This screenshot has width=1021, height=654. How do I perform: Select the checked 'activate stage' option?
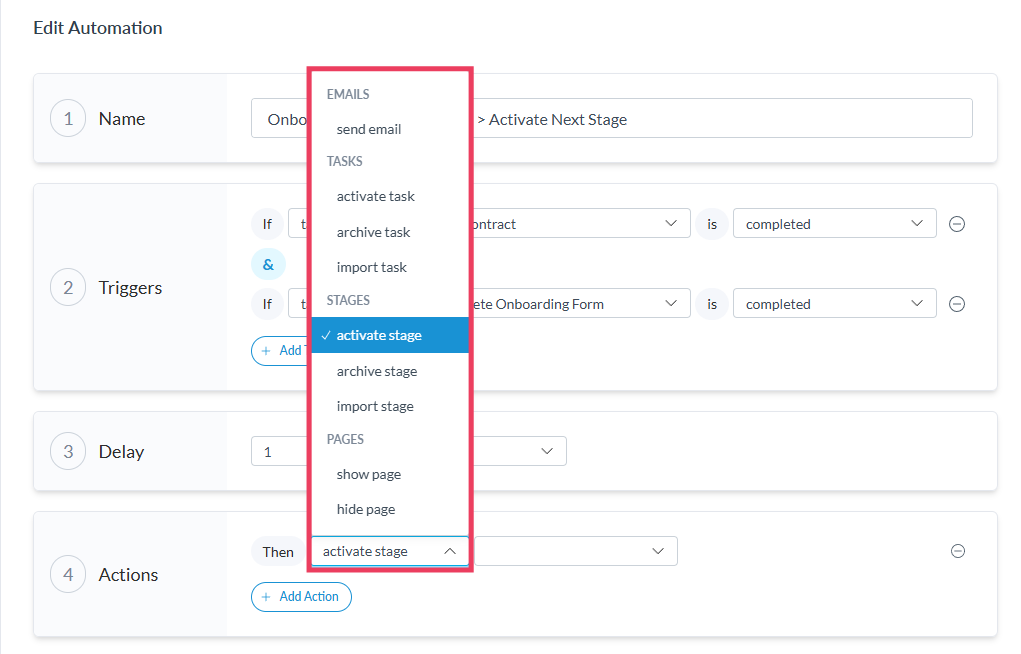tap(379, 335)
